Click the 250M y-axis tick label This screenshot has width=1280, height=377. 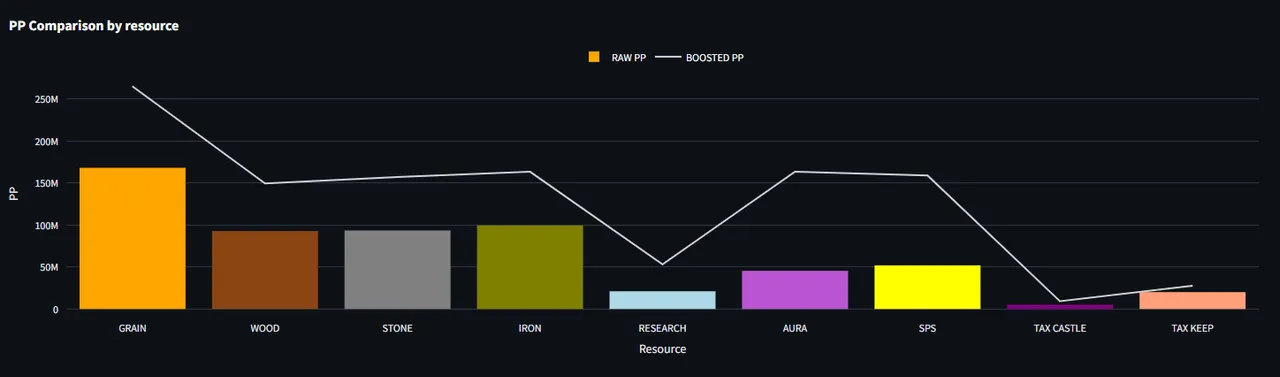coord(46,100)
